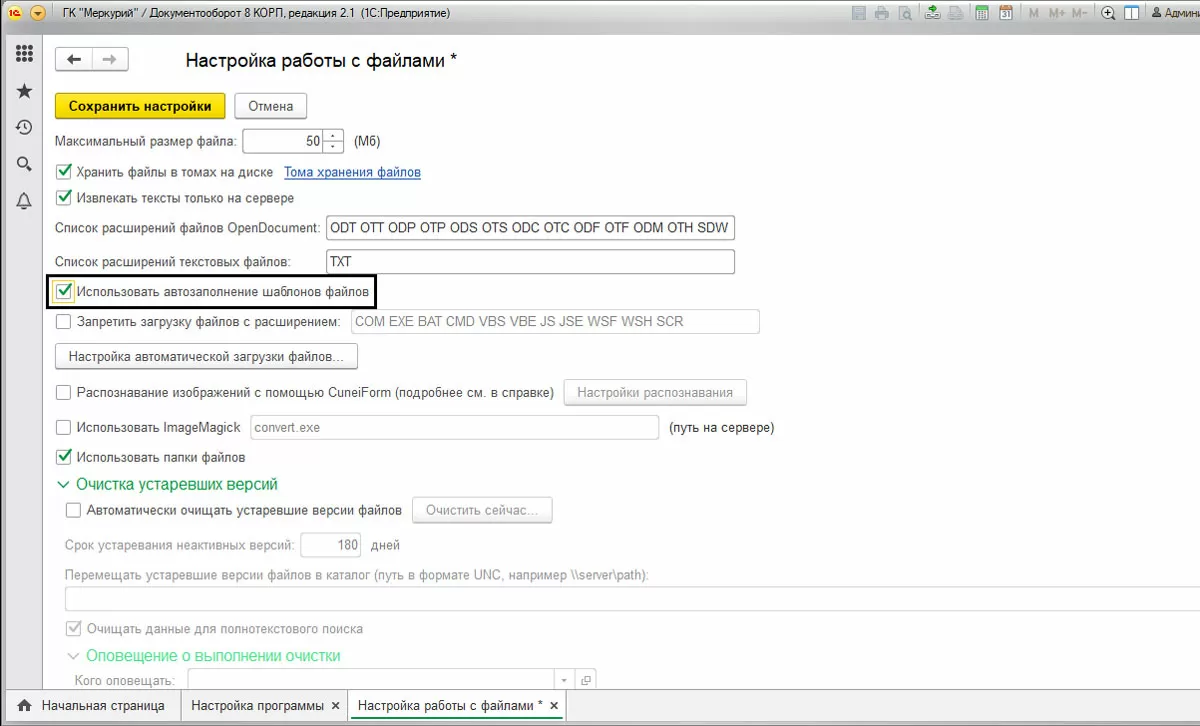Toggle Очищать данные для полнотекстового поиска
1200x726 pixels.
click(73, 629)
